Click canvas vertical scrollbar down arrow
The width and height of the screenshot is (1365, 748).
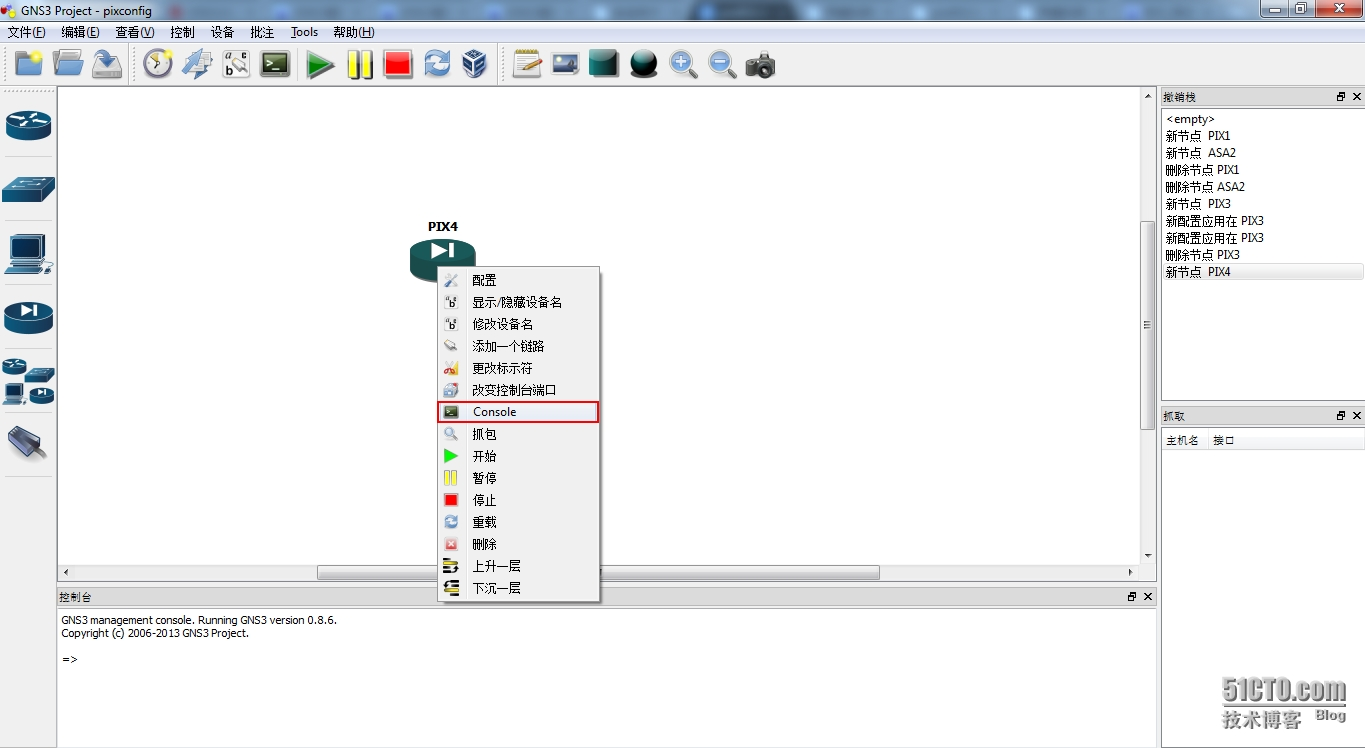pyautogui.click(x=1148, y=556)
